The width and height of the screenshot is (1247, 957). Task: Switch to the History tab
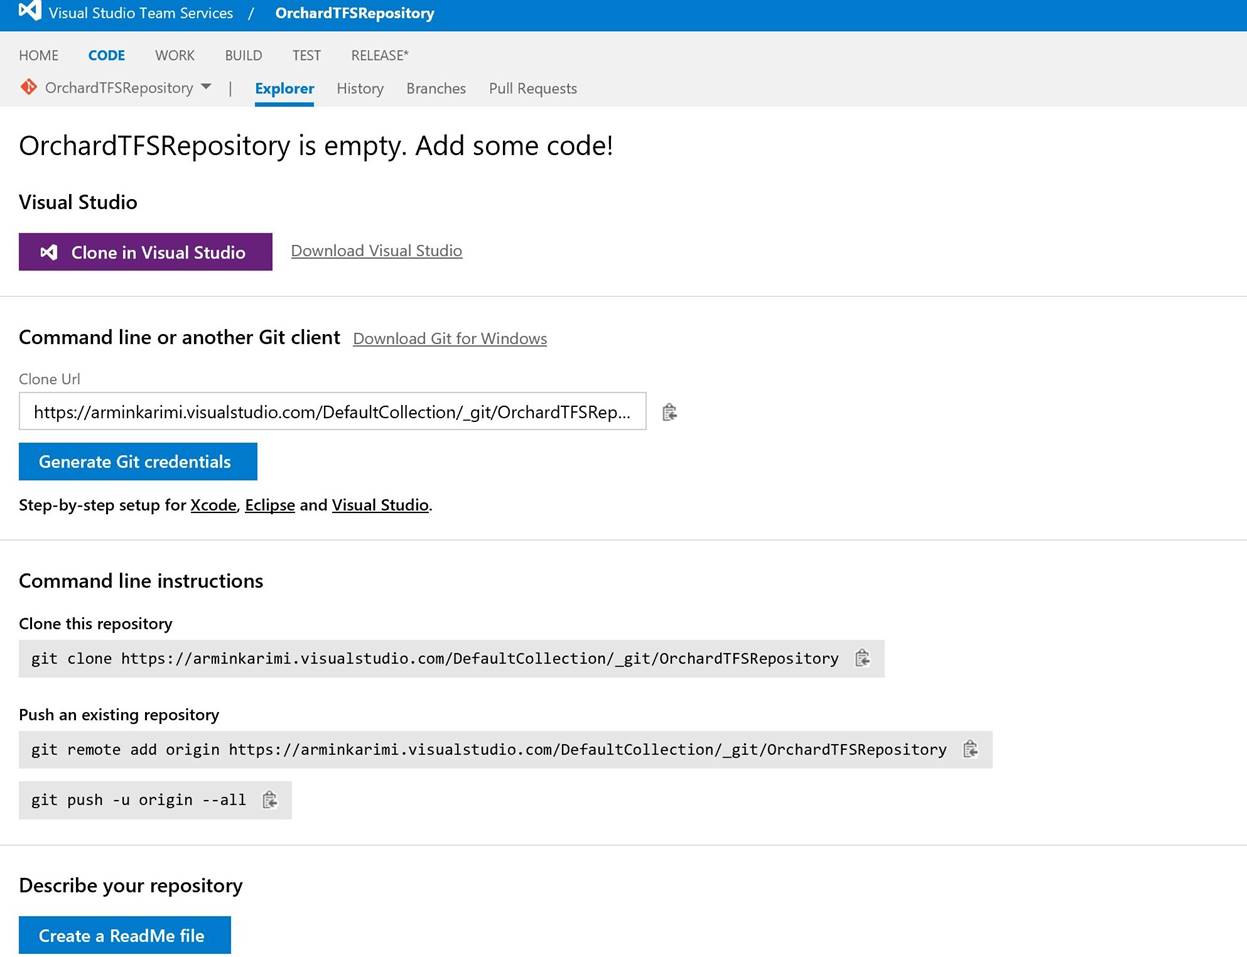(x=360, y=88)
